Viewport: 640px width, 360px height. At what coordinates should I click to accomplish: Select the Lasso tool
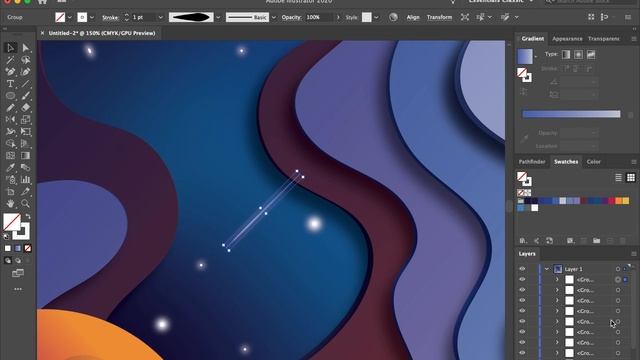[x=25, y=60]
